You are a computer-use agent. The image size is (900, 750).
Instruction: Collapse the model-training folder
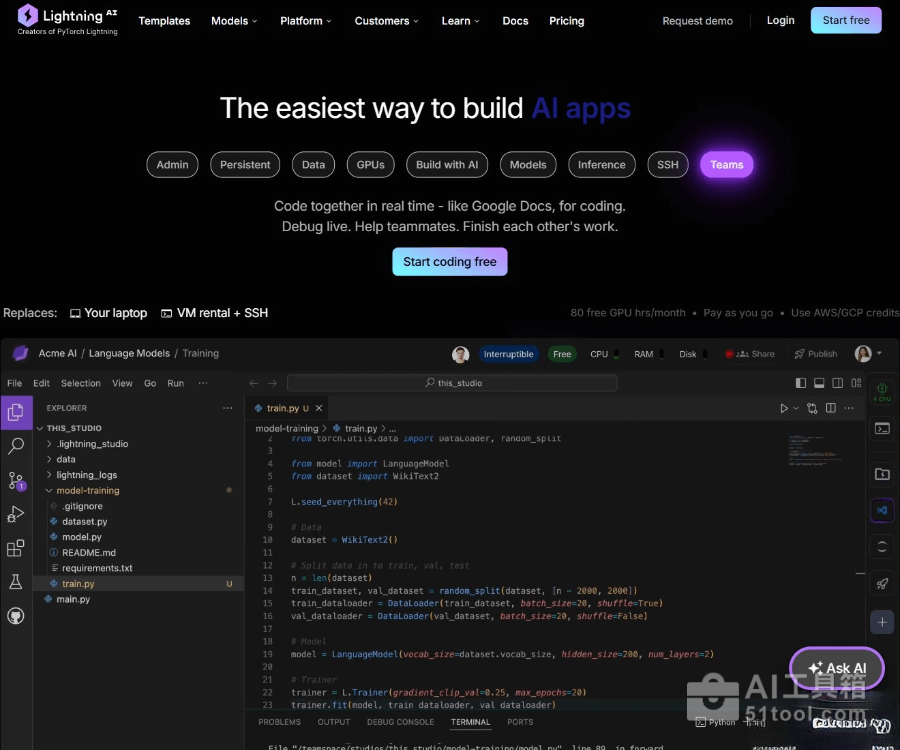click(87, 491)
